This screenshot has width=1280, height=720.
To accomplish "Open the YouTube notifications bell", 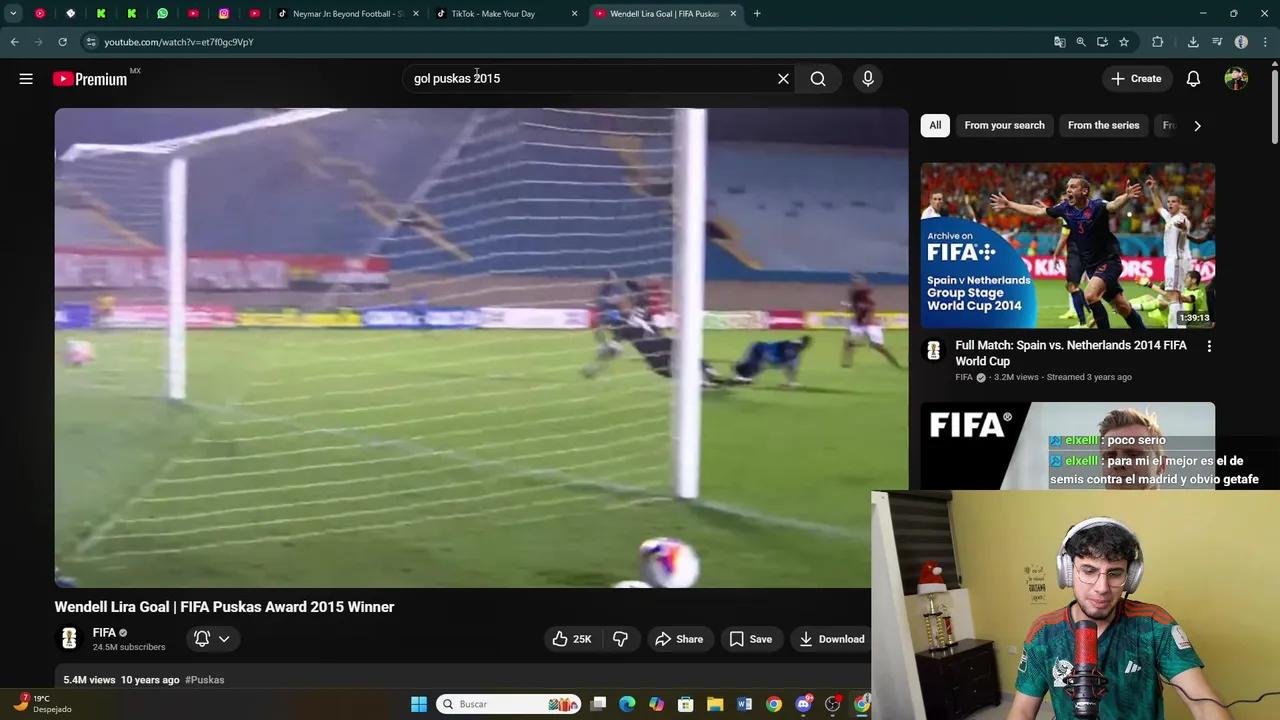I will [x=1193, y=79].
